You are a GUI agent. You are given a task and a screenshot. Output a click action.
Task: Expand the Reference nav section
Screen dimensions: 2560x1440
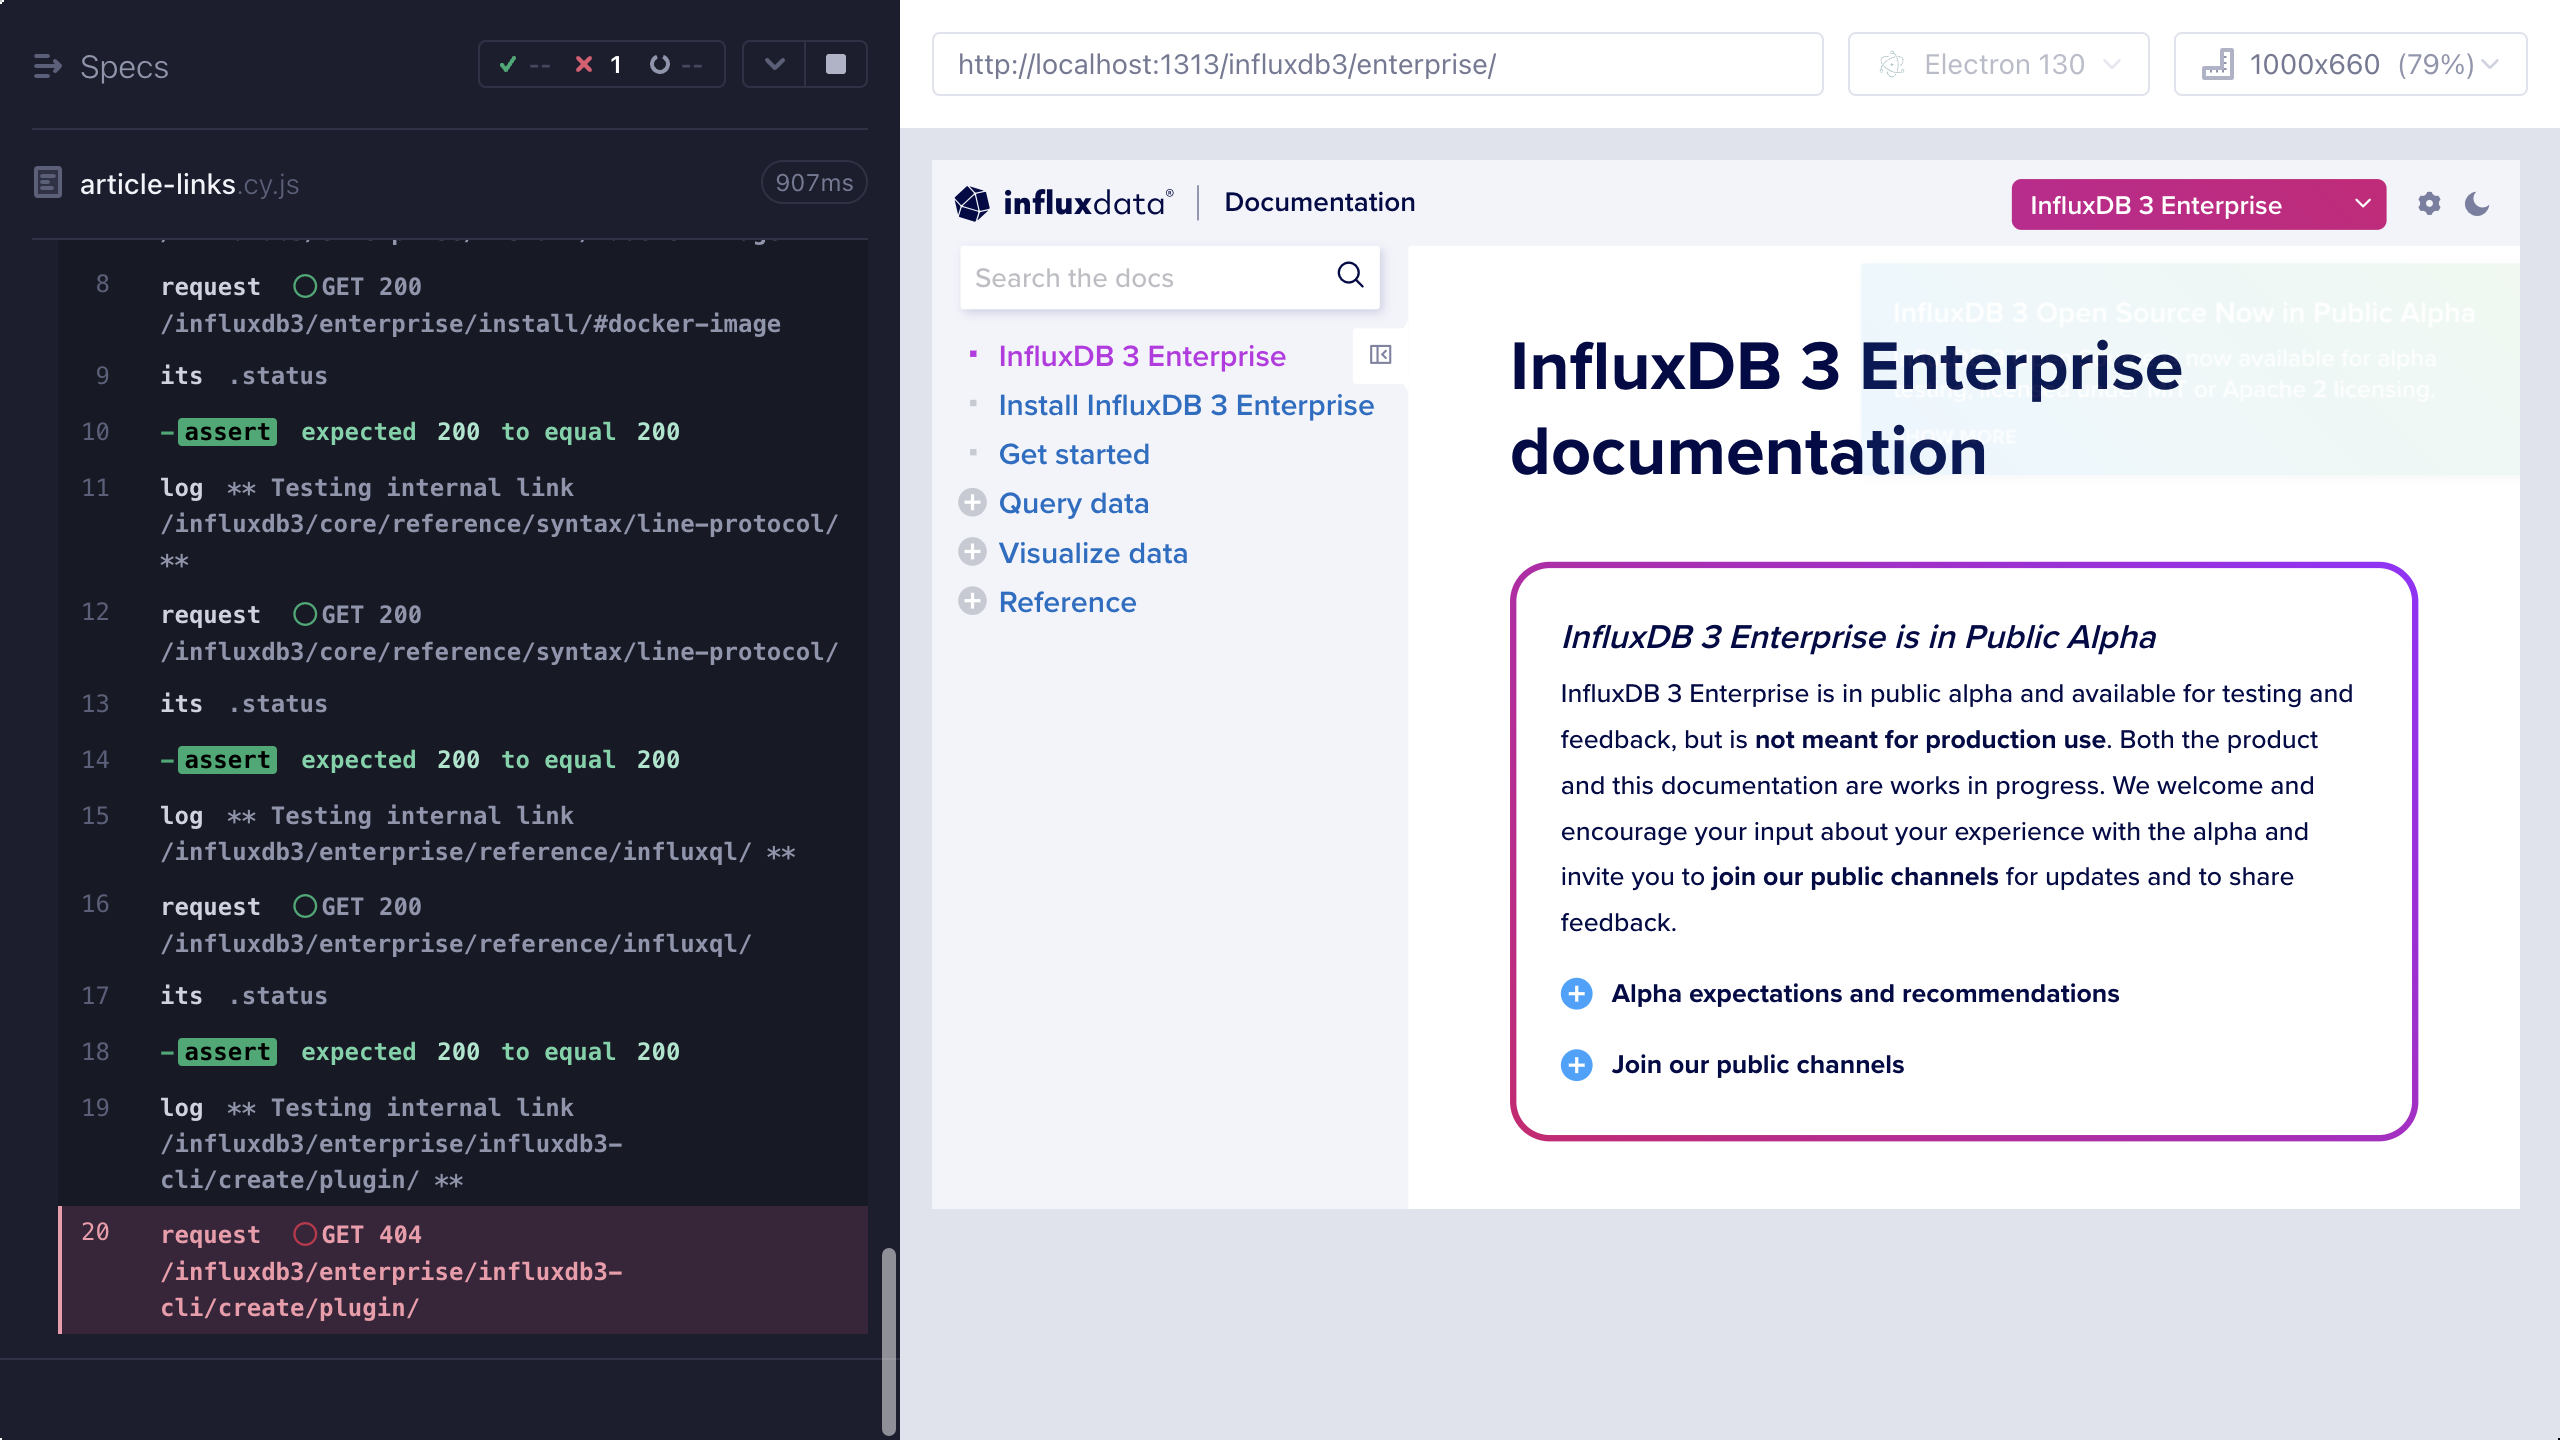(972, 601)
